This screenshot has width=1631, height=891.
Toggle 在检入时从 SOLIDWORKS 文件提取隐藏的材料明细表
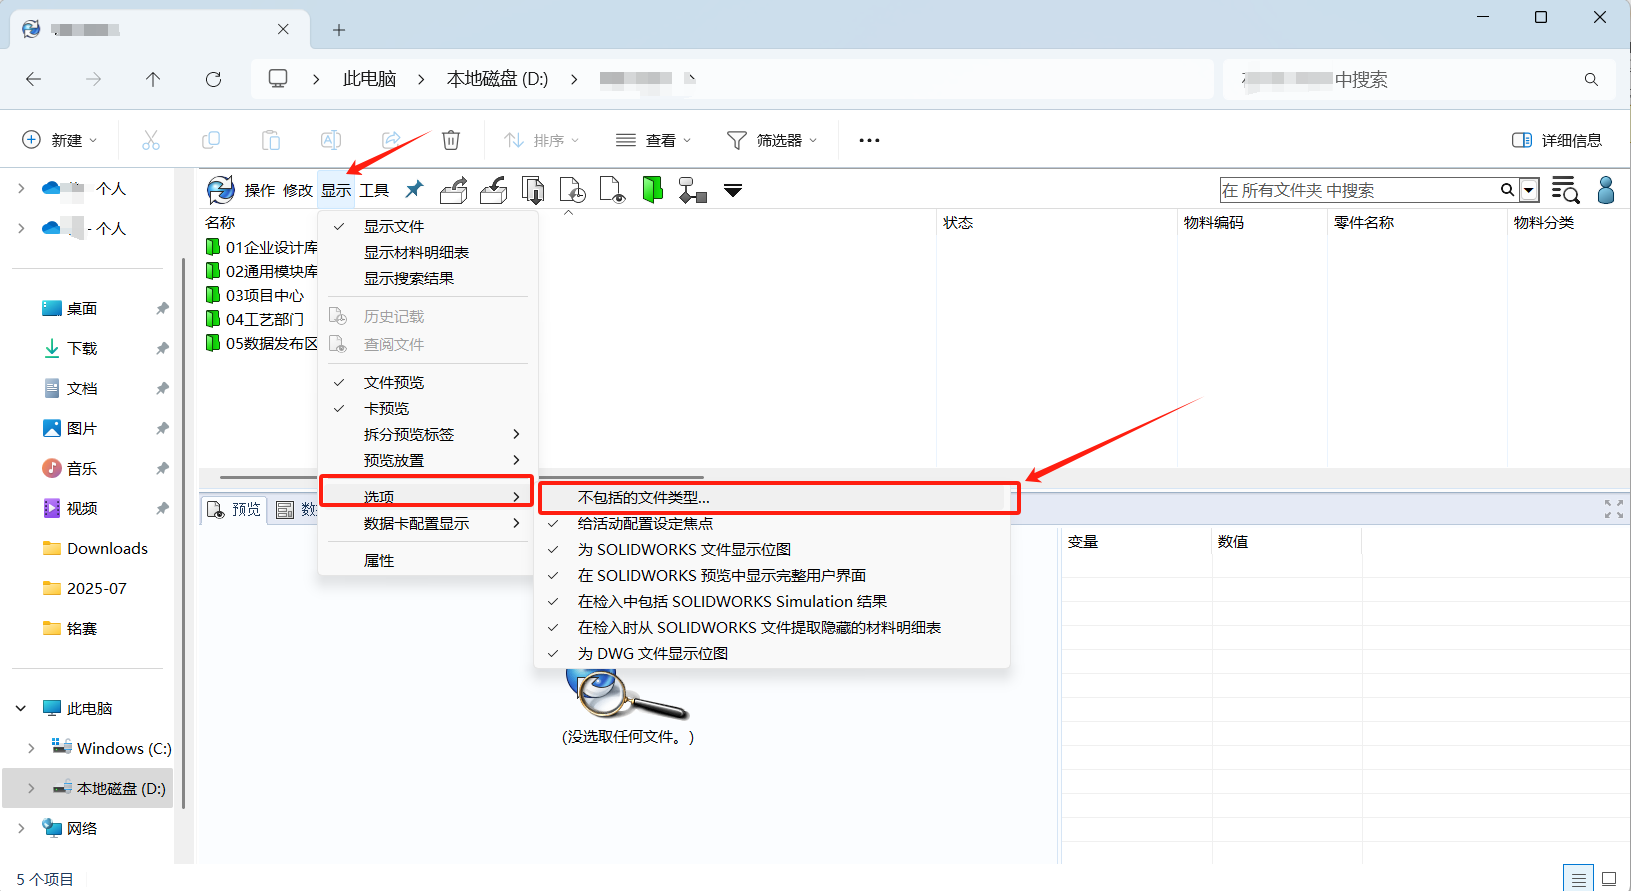click(x=772, y=628)
